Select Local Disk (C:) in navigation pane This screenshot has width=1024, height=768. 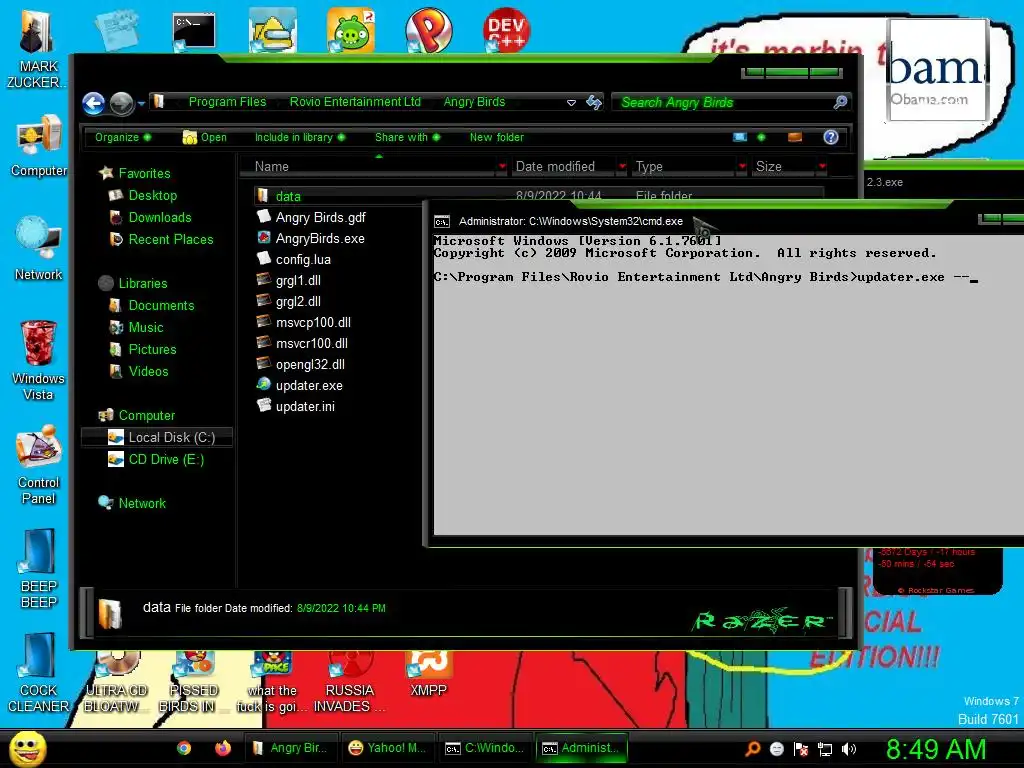157,438
